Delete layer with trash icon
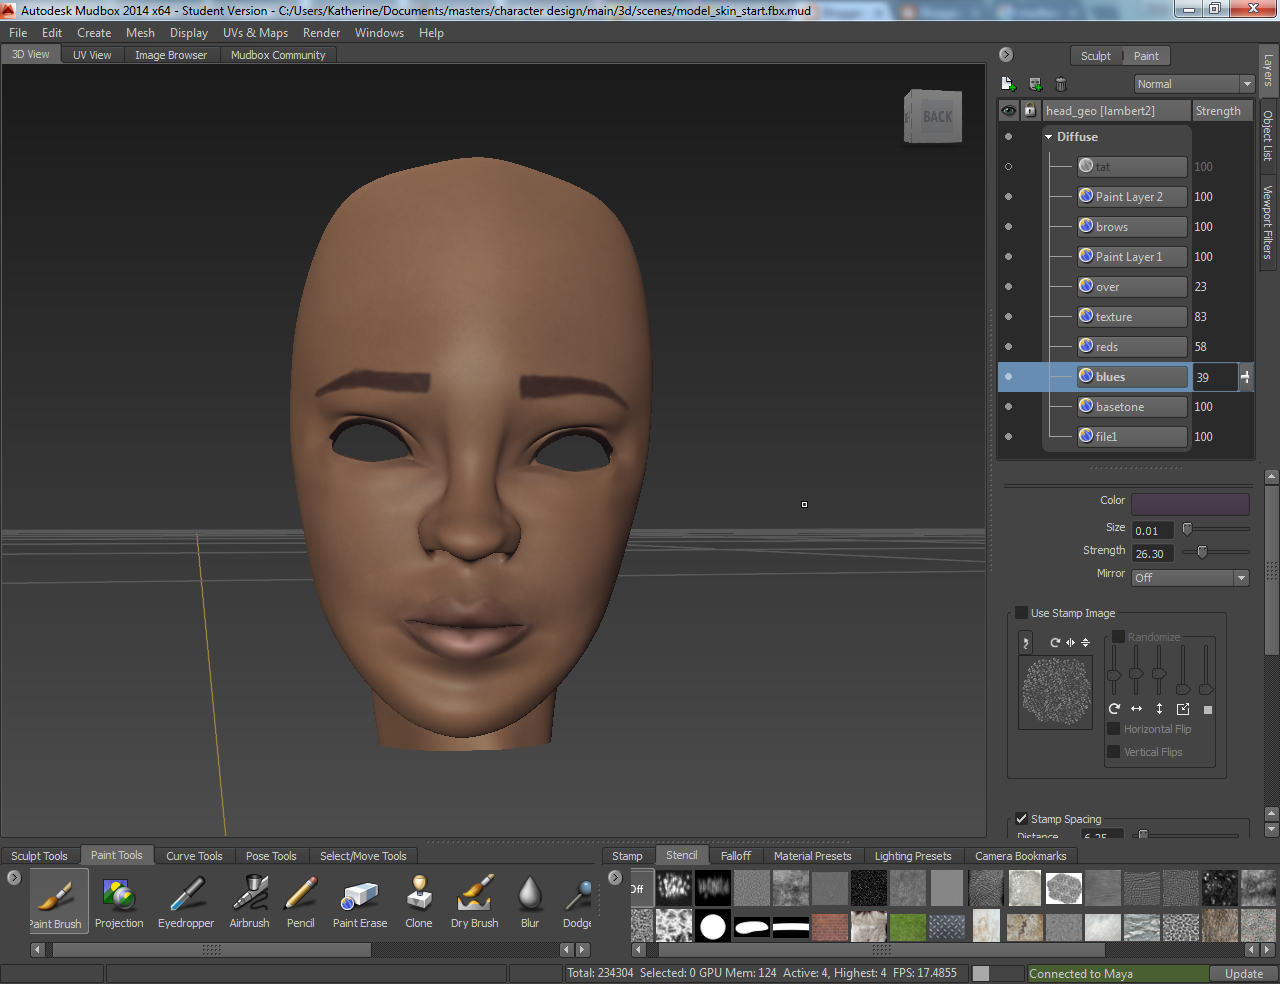Image resolution: width=1280 pixels, height=984 pixels. click(1061, 84)
